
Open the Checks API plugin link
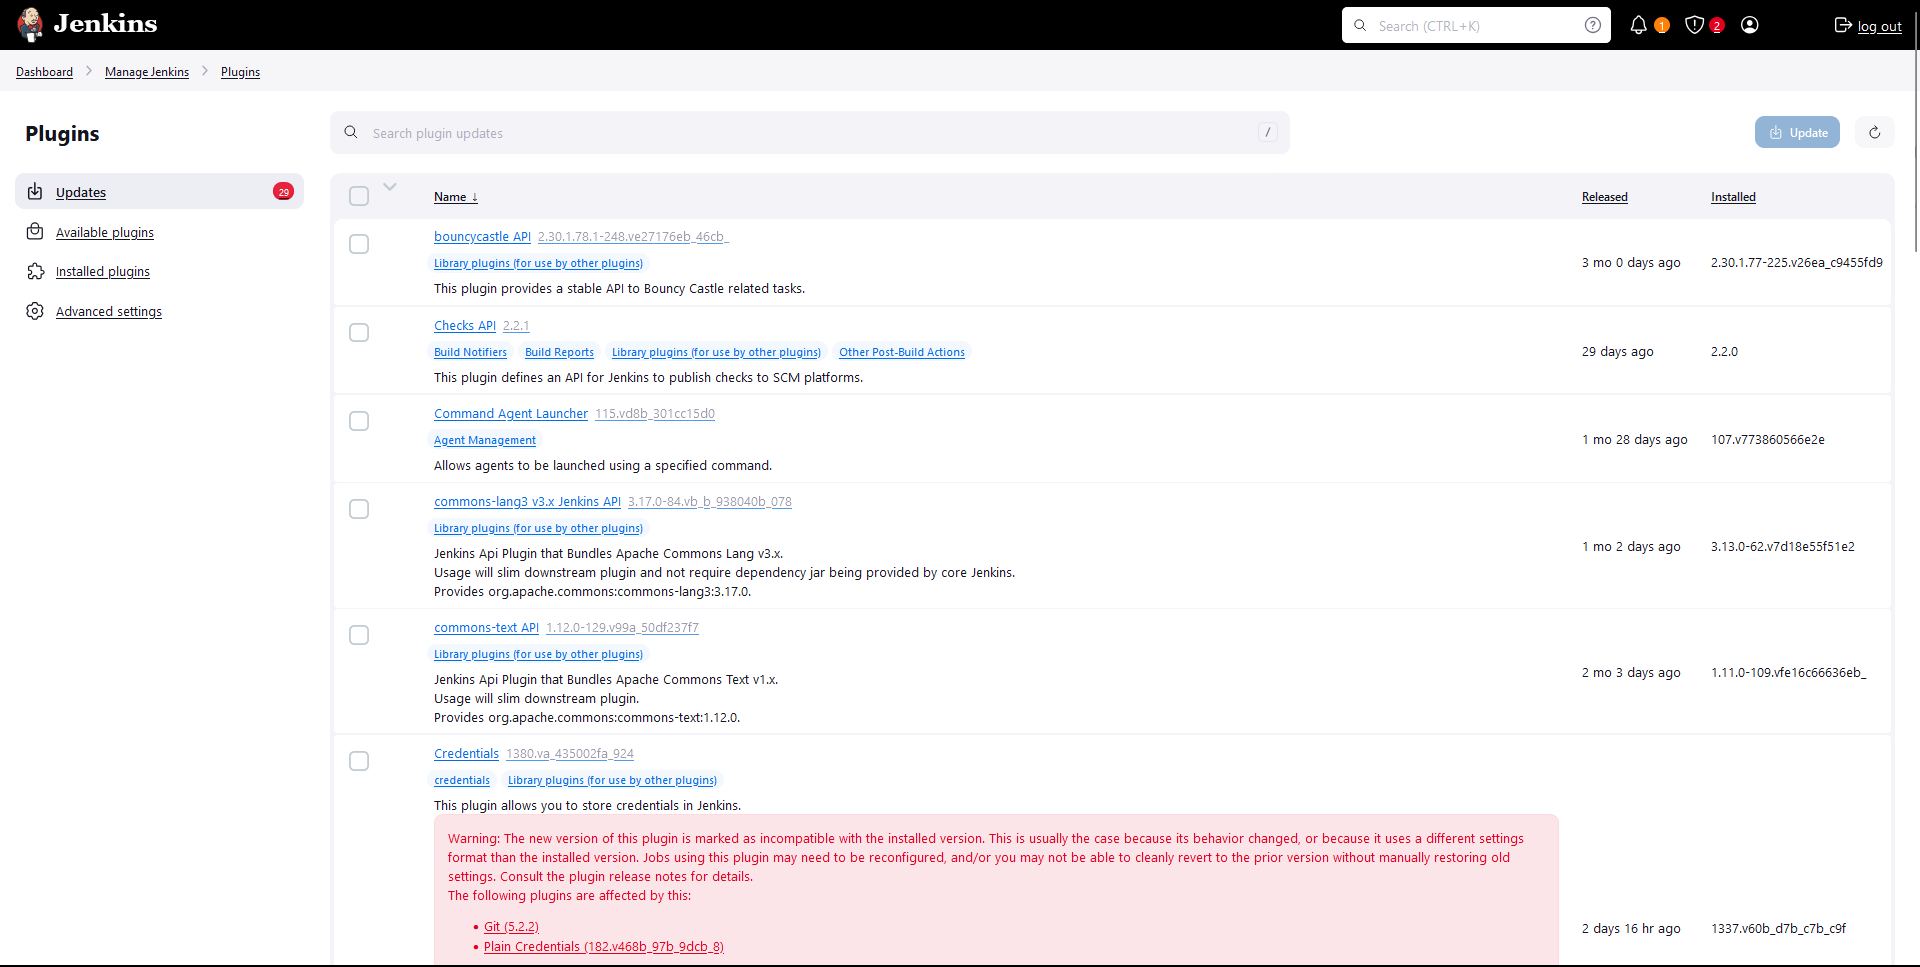(x=465, y=326)
